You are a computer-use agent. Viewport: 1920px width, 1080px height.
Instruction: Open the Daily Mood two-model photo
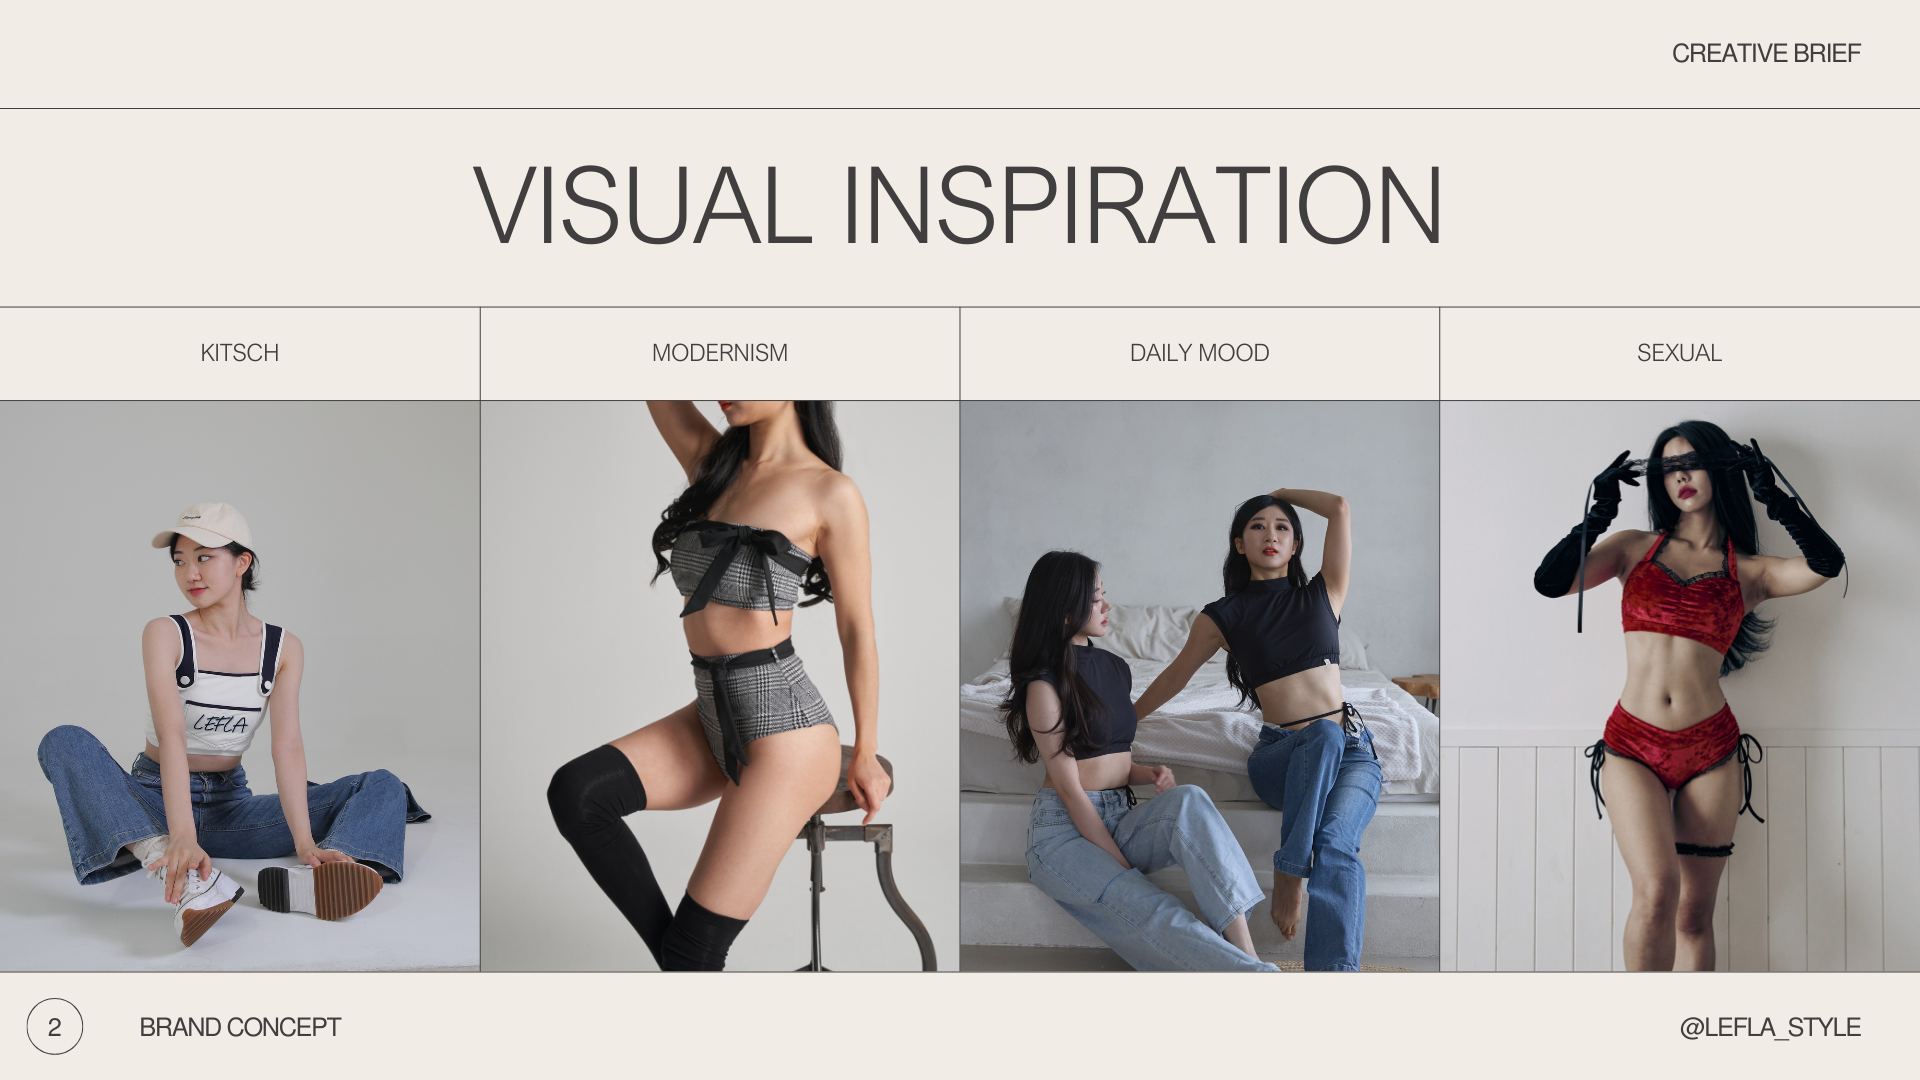pos(1200,686)
